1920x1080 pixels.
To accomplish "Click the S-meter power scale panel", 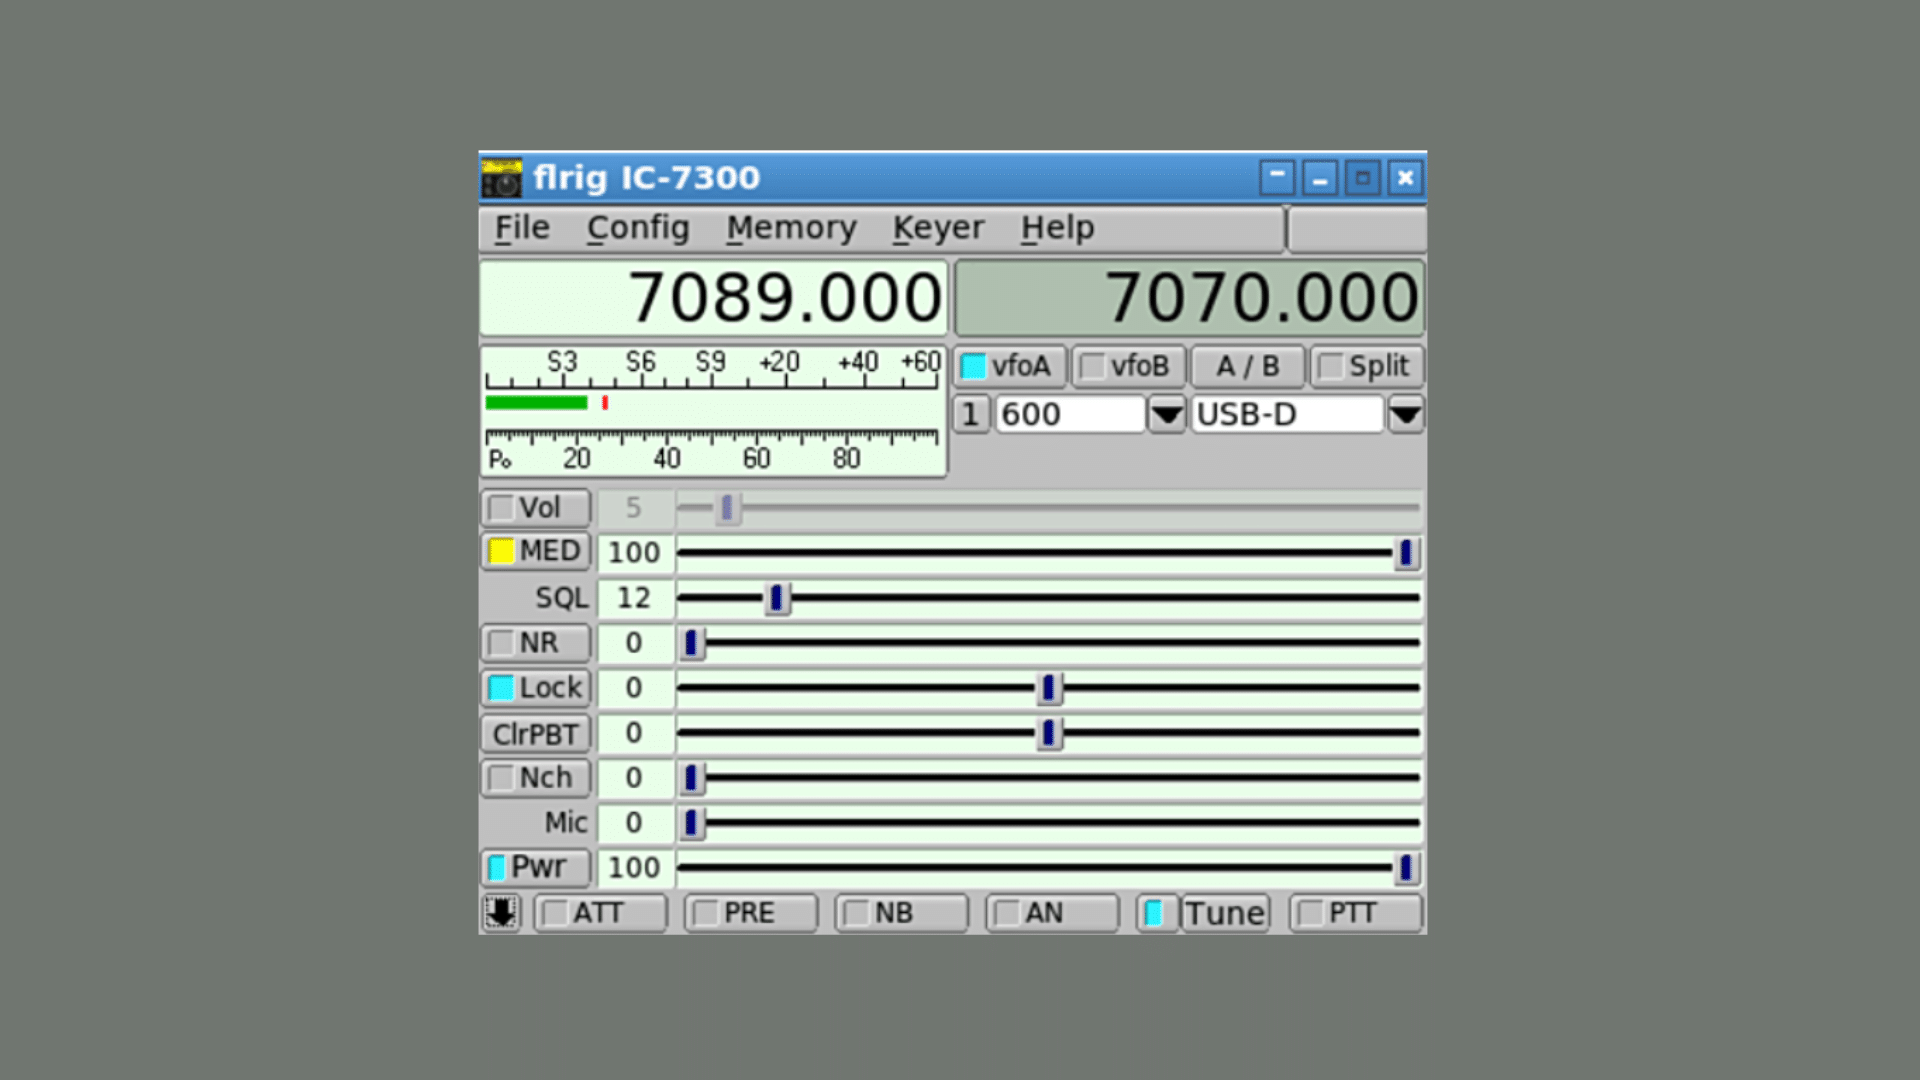I will pos(713,411).
